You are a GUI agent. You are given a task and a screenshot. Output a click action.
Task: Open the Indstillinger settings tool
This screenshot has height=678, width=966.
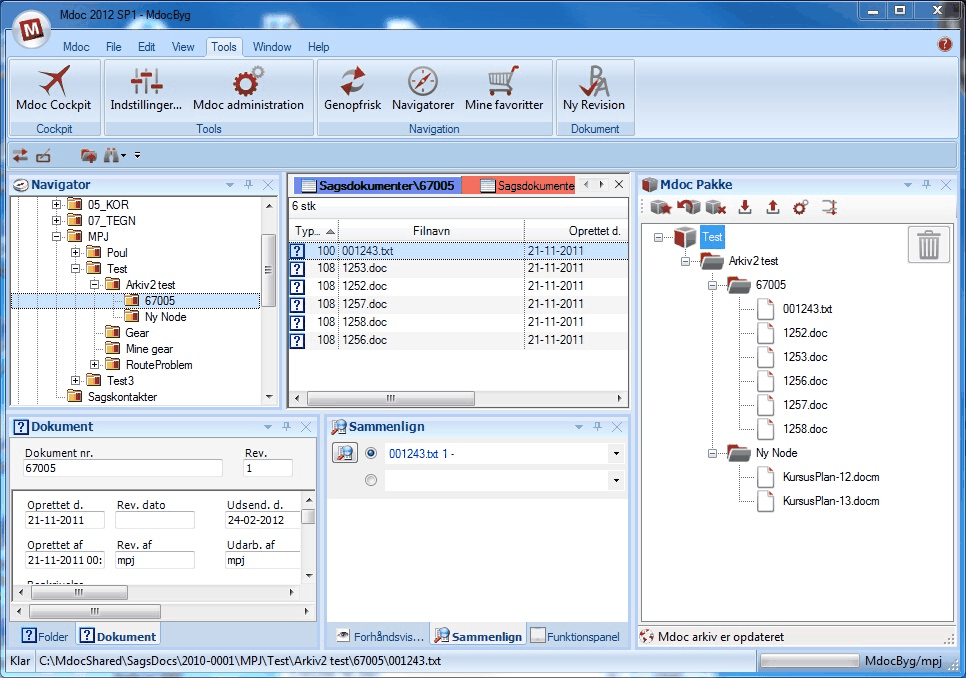tap(146, 89)
